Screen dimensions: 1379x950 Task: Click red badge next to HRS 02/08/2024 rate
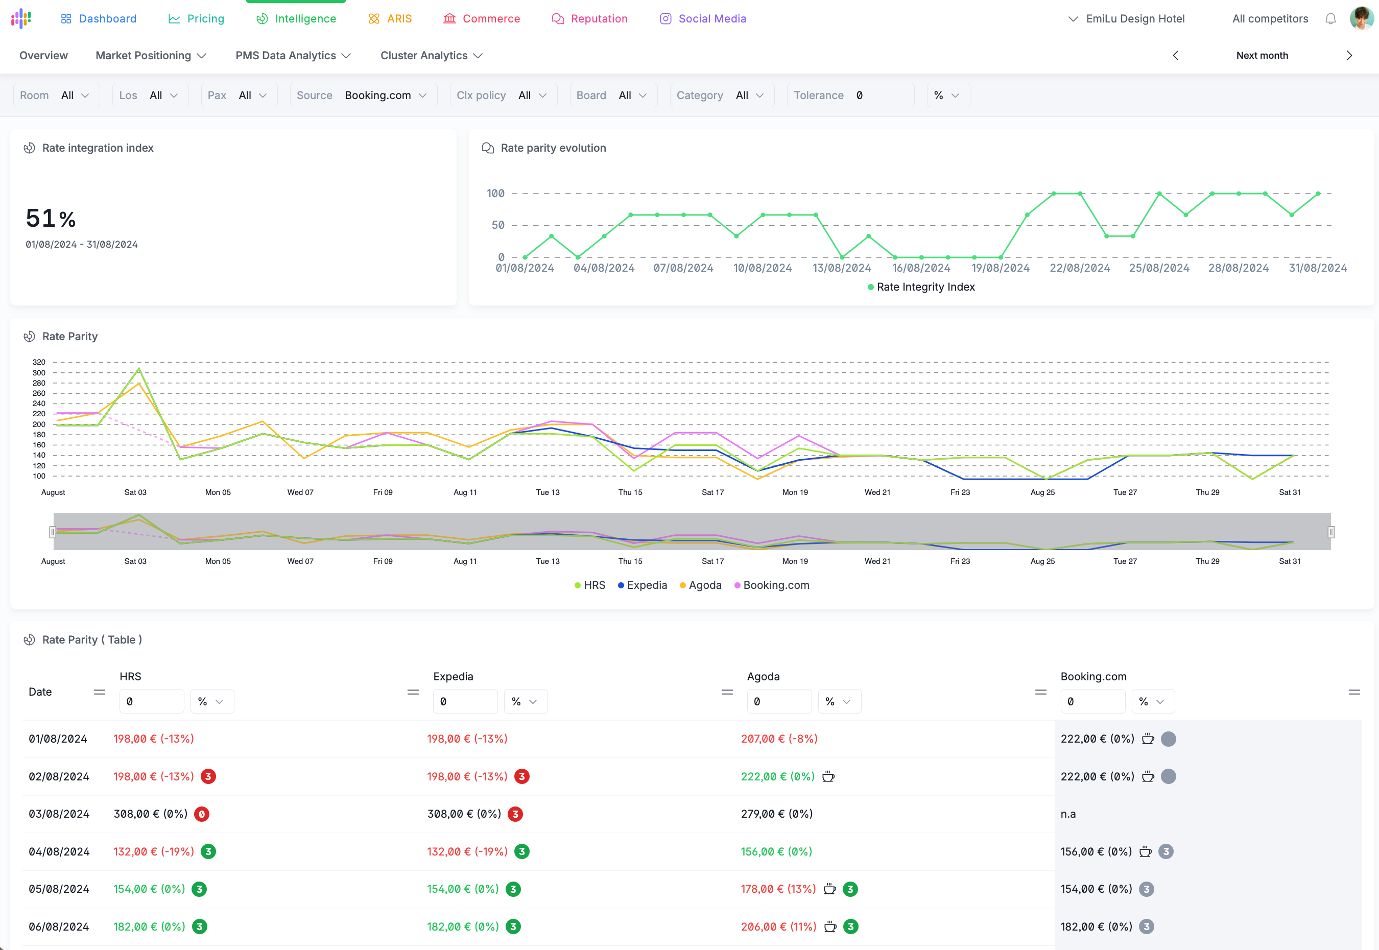pos(208,776)
